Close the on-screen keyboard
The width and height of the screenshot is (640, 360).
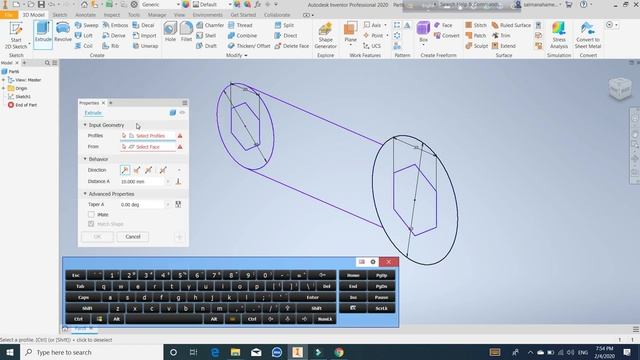point(389,262)
